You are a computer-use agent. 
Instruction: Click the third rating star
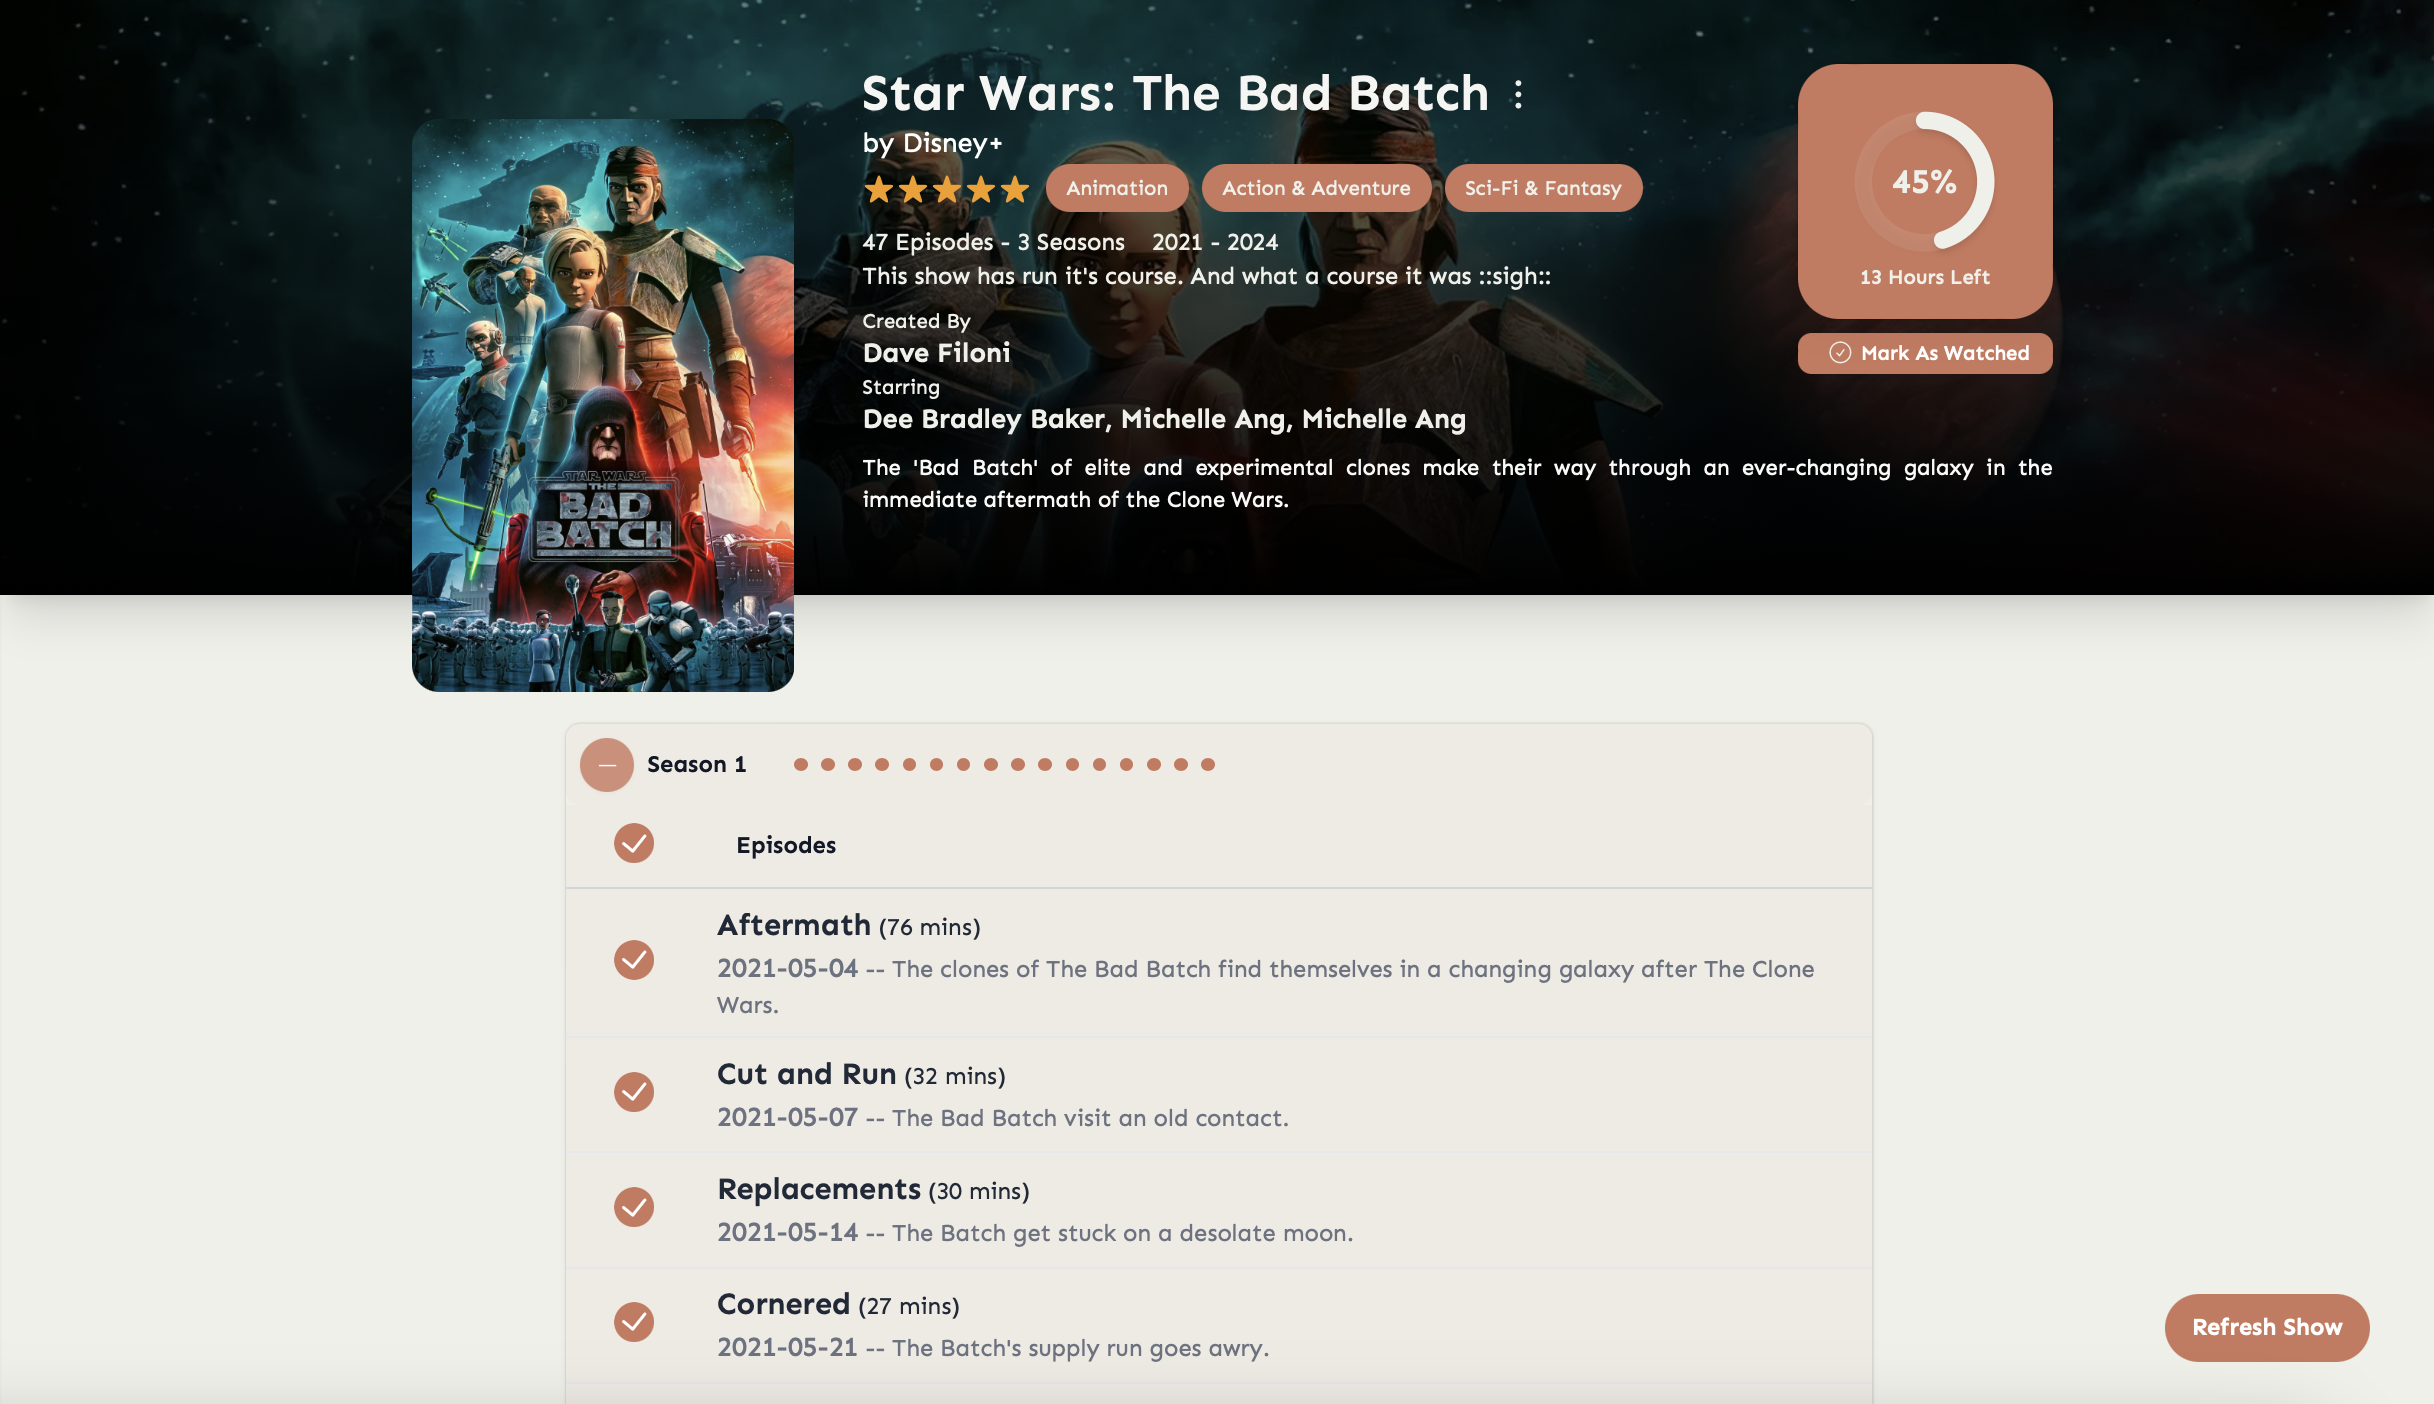pos(947,189)
